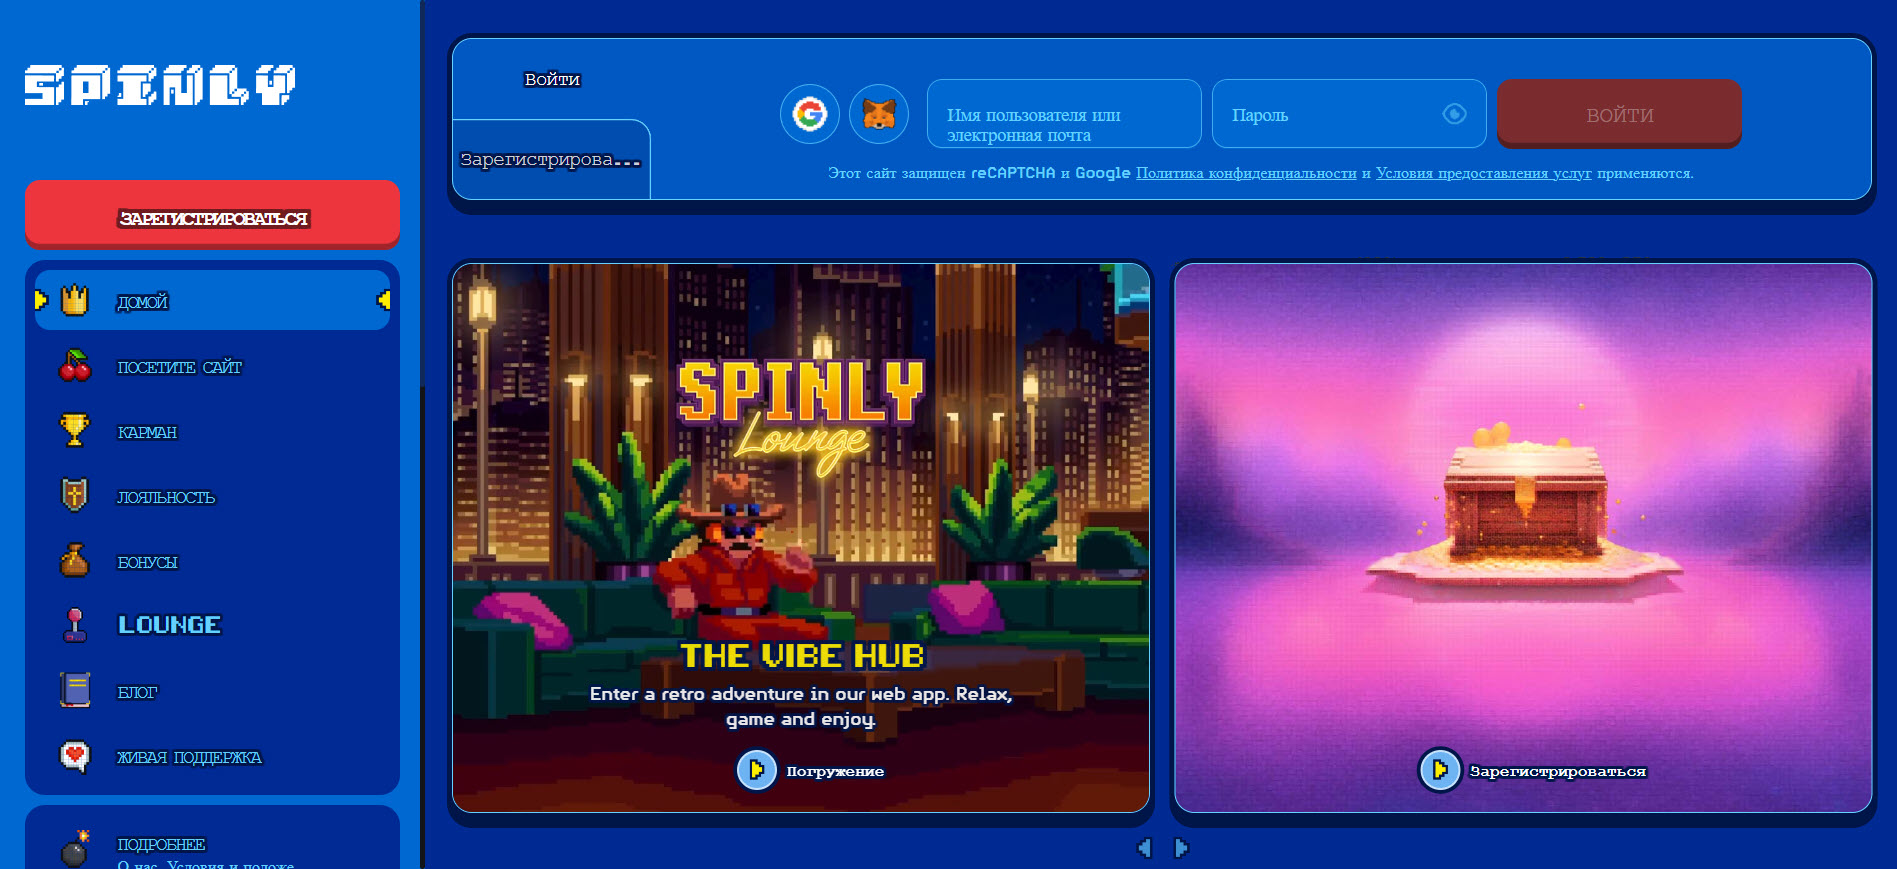Open the ПОСЕТИТЕ САЙТ menu entry
Viewport: 1897px width, 869px height.
[x=212, y=367]
